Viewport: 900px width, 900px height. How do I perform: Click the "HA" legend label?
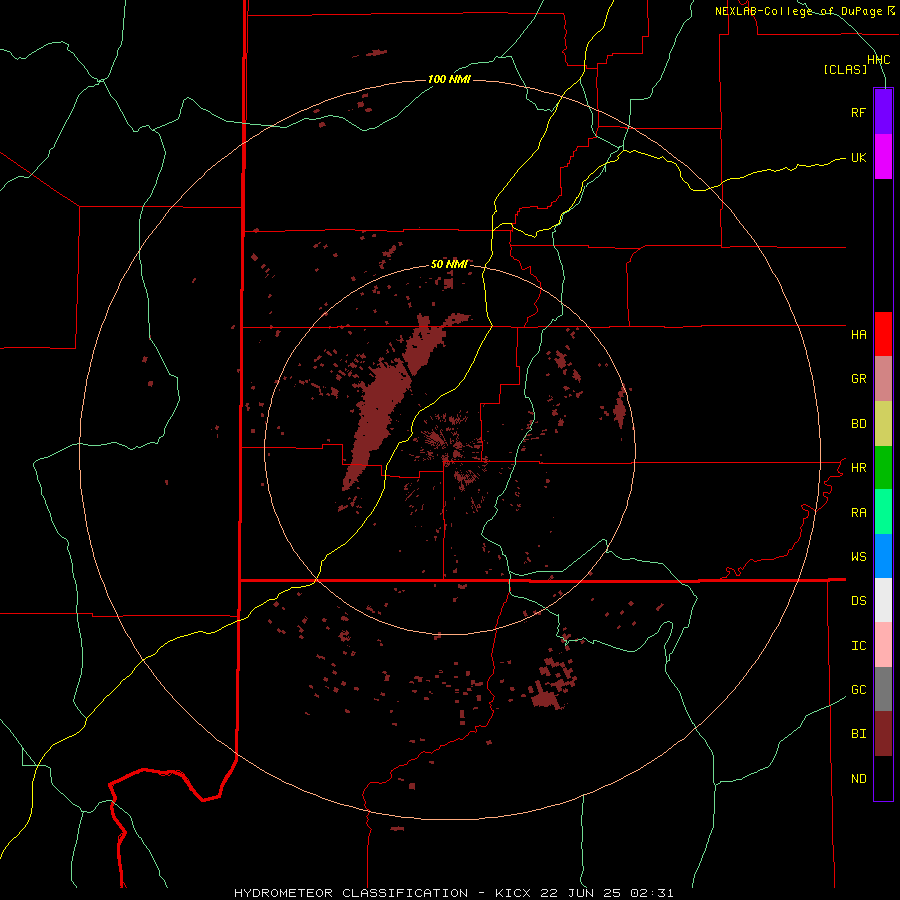[x=858, y=335]
